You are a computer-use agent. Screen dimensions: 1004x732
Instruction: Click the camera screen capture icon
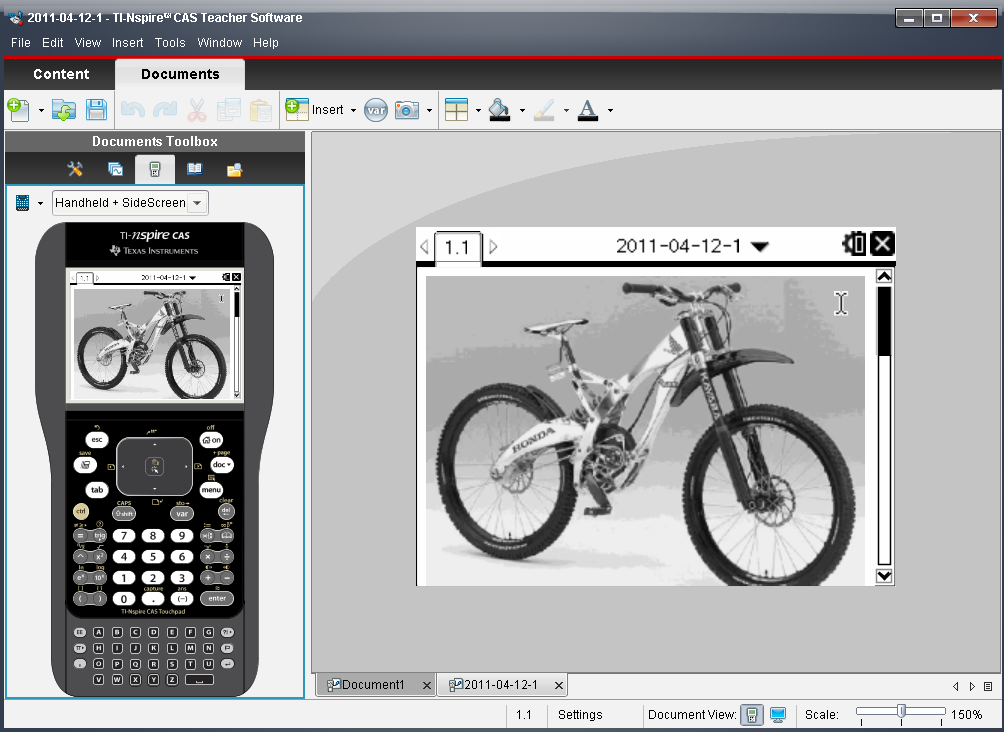pos(407,110)
